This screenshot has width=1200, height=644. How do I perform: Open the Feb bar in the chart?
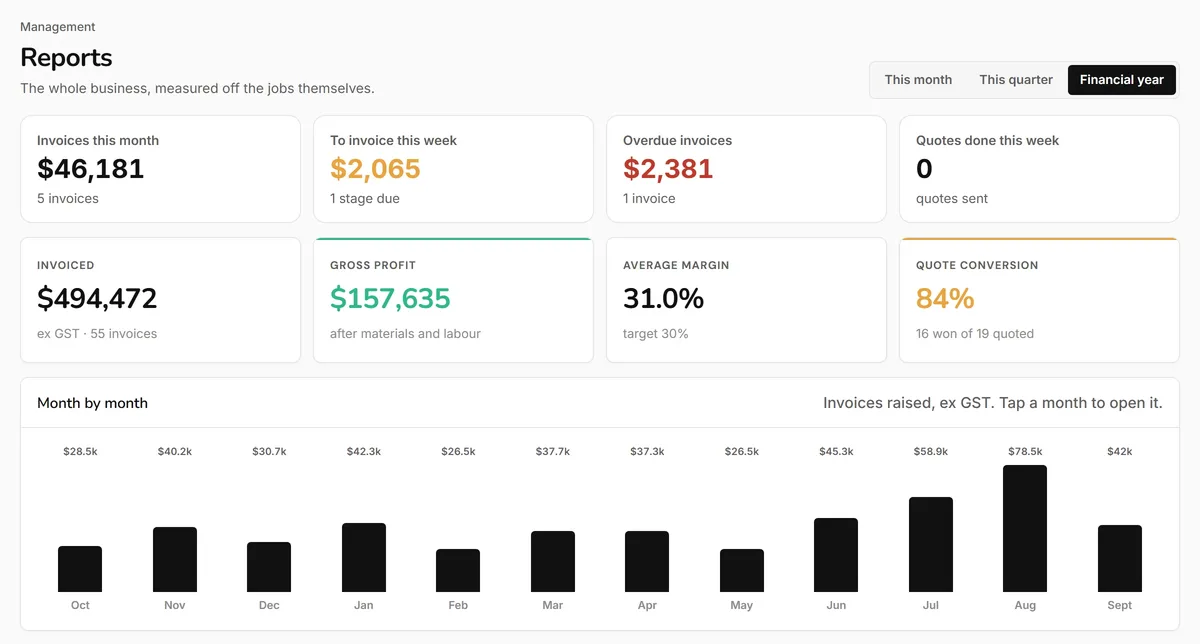click(458, 570)
